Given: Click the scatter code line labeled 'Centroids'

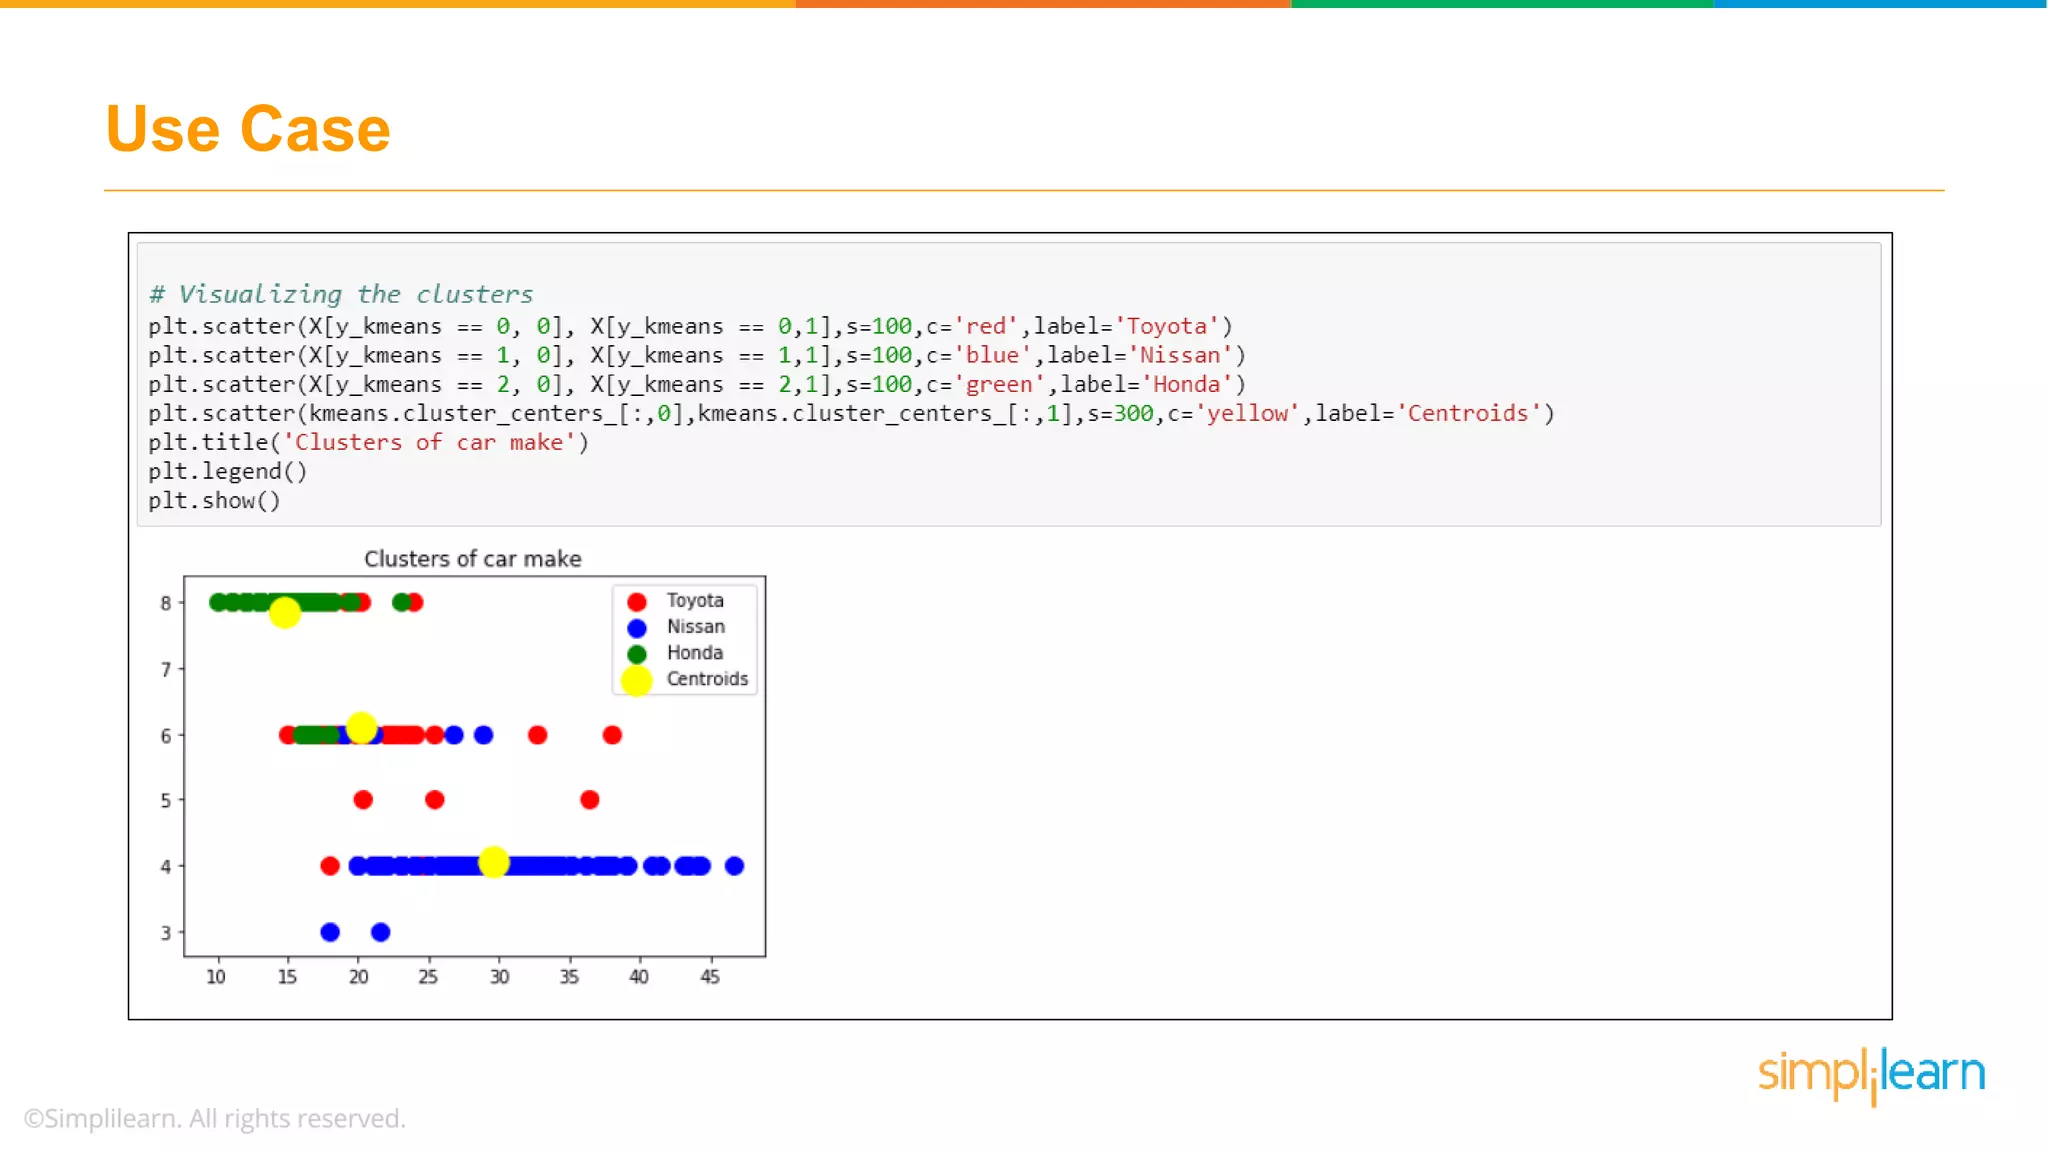Looking at the screenshot, I should tap(852, 414).
